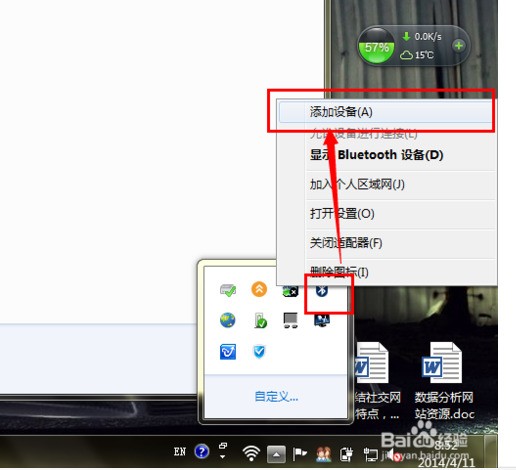
Task: Open the Wi-Fi network icon in taskbar
Action: [x=251, y=453]
